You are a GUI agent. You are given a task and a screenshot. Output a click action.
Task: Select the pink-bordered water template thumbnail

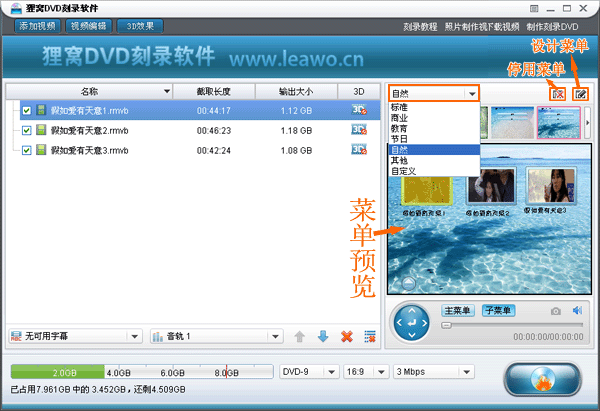point(559,122)
